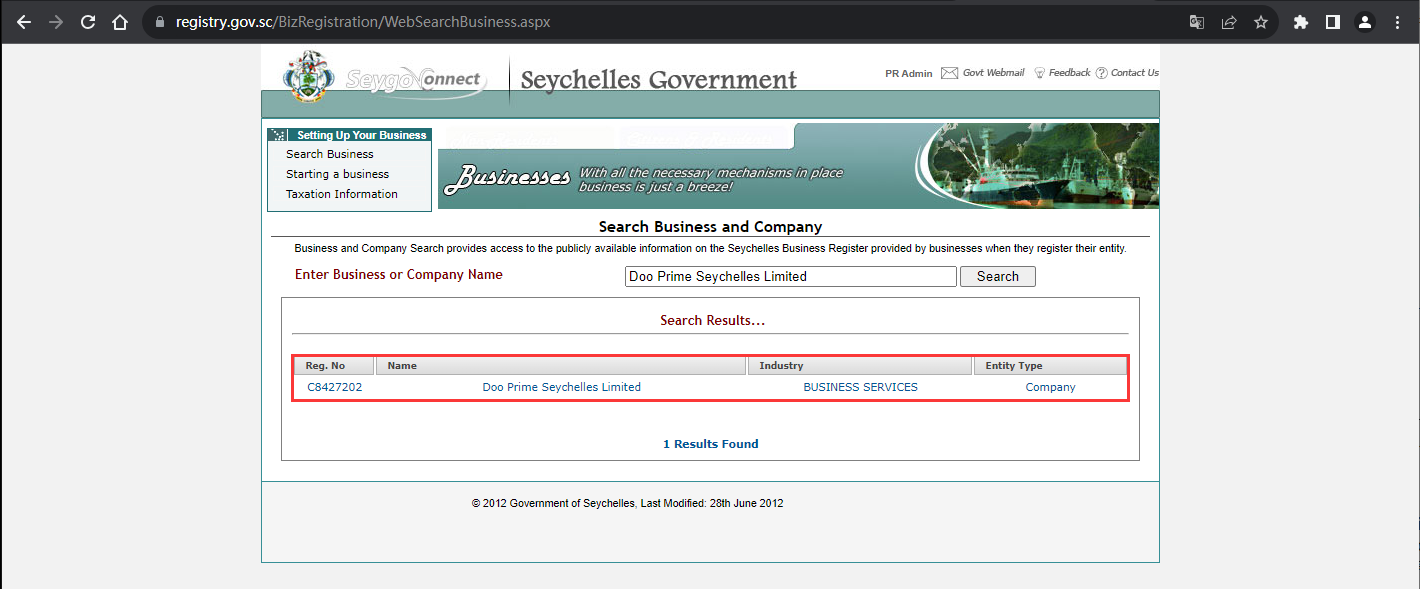This screenshot has width=1420, height=589.
Task: Open the user profile avatar
Action: tap(1365, 22)
